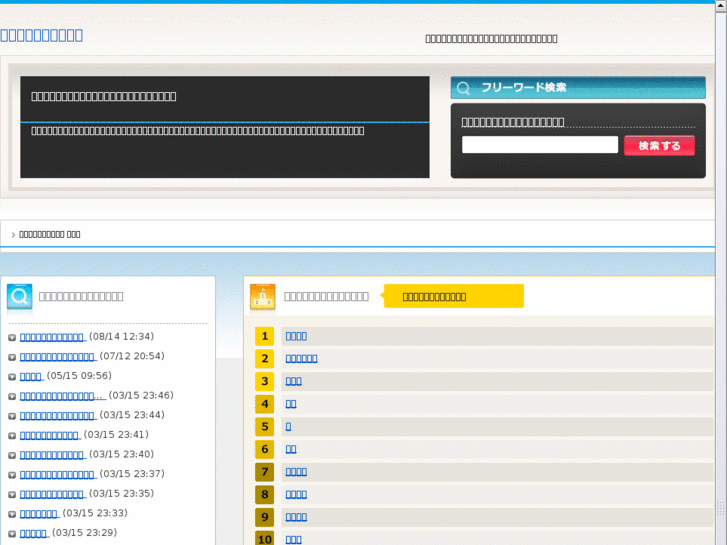Open the link in ranking row 5
The width and height of the screenshot is (727, 545).
(289, 426)
